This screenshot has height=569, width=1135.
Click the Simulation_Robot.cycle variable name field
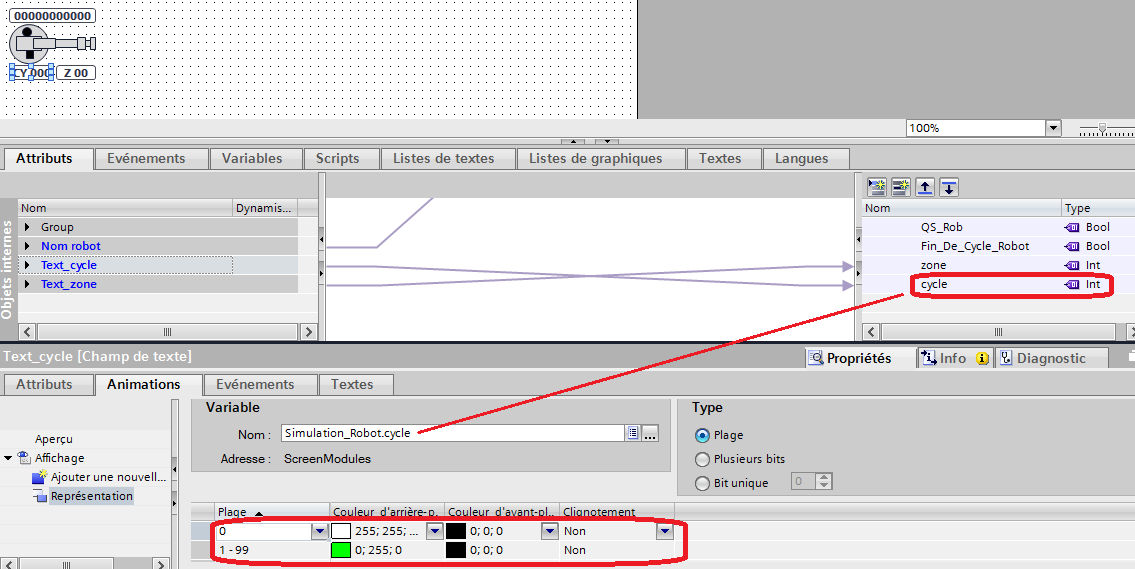(x=453, y=433)
